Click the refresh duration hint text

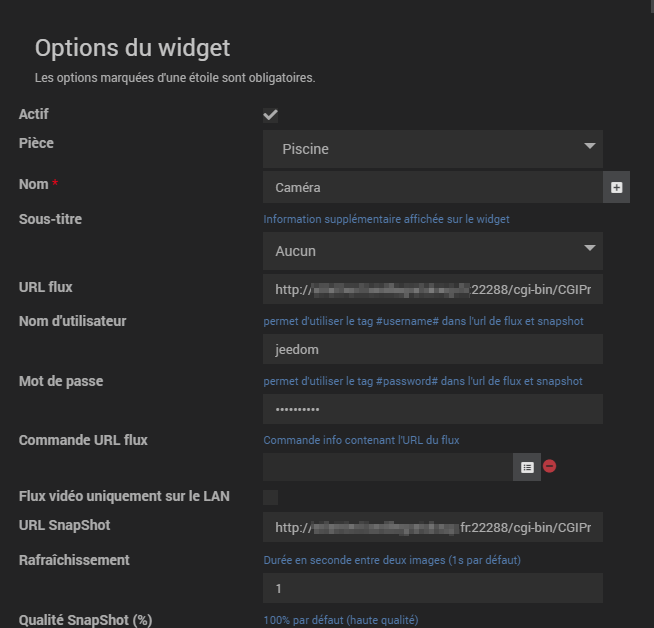pyautogui.click(x=392, y=560)
